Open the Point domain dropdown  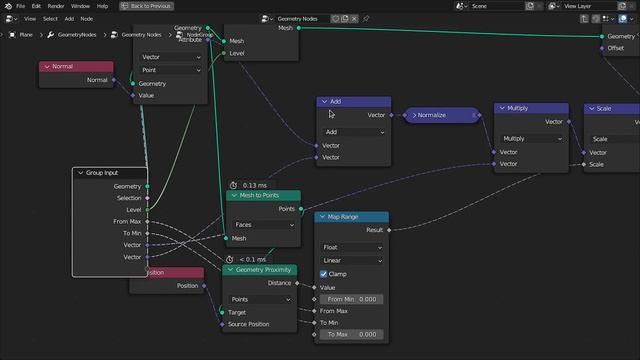[171, 70]
